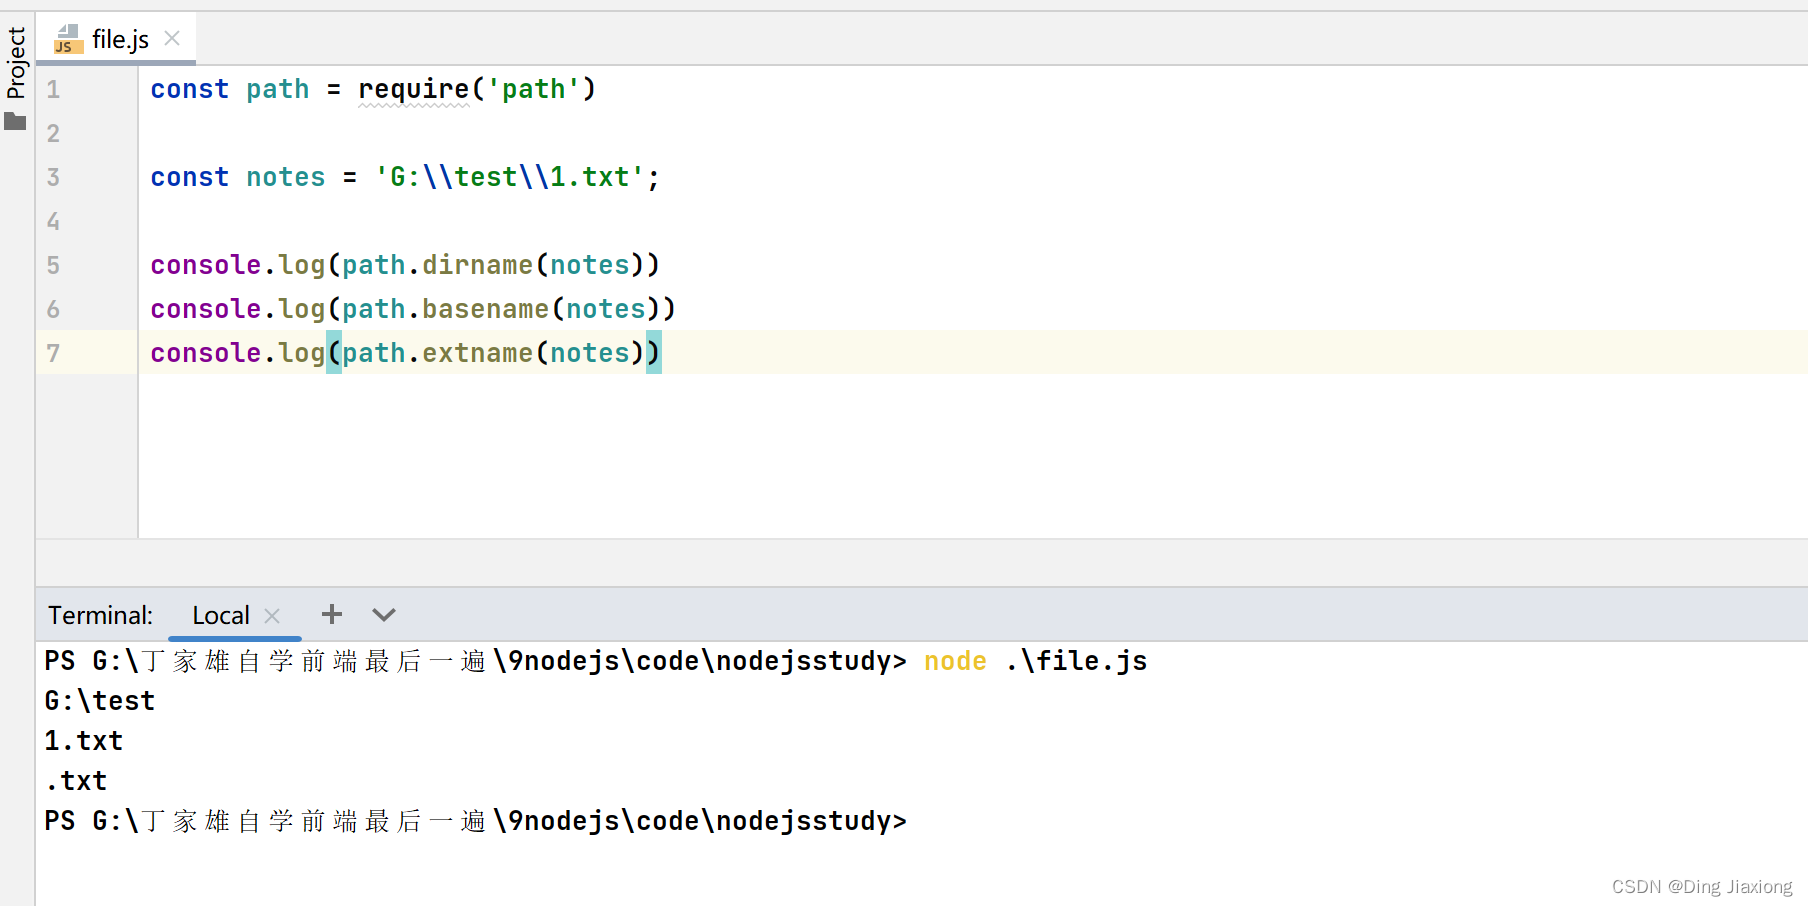Add a new terminal session with plus
The height and width of the screenshot is (906, 1808).
coord(332,614)
